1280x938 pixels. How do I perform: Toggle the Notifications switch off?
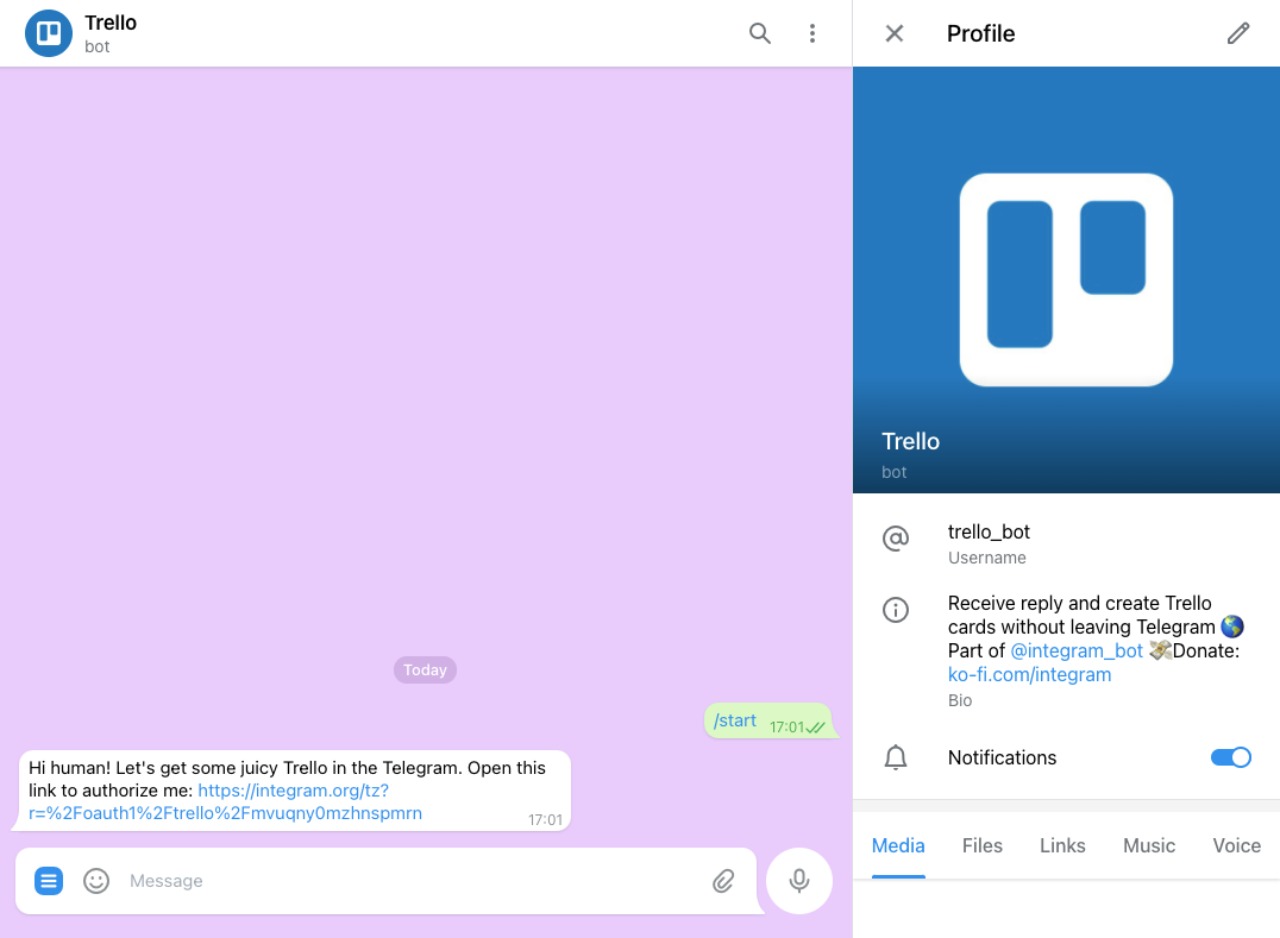[x=1231, y=757]
